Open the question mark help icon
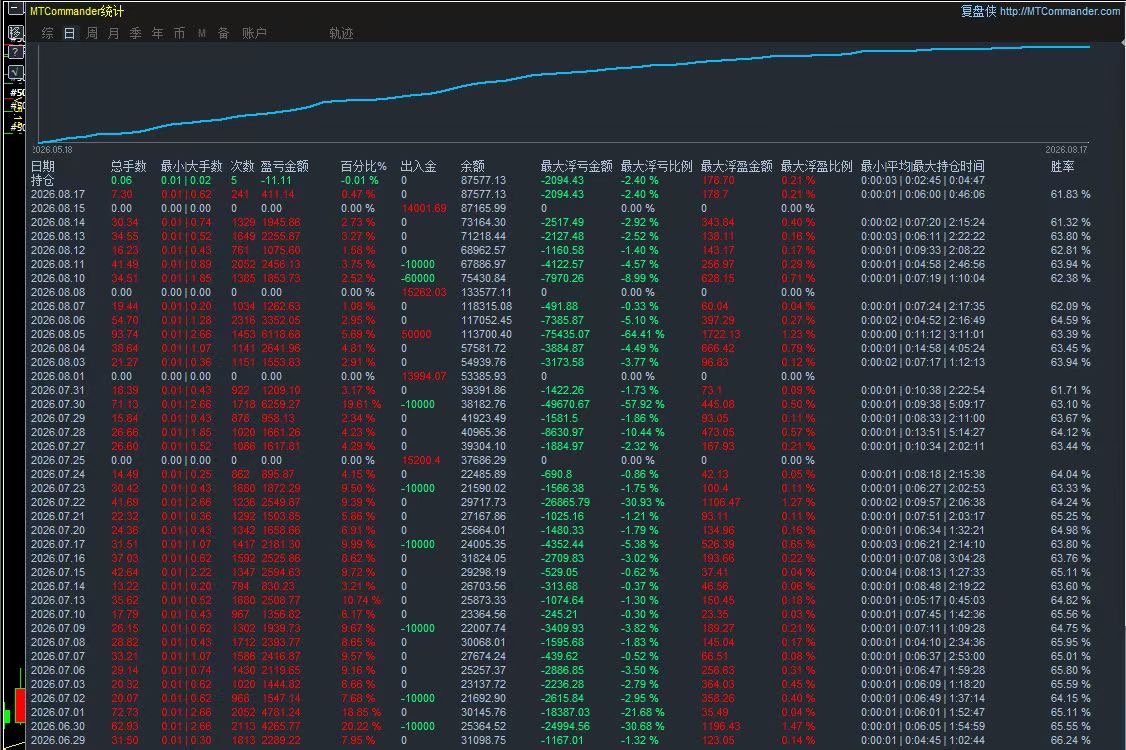The height and width of the screenshot is (750, 1126). pos(15,52)
